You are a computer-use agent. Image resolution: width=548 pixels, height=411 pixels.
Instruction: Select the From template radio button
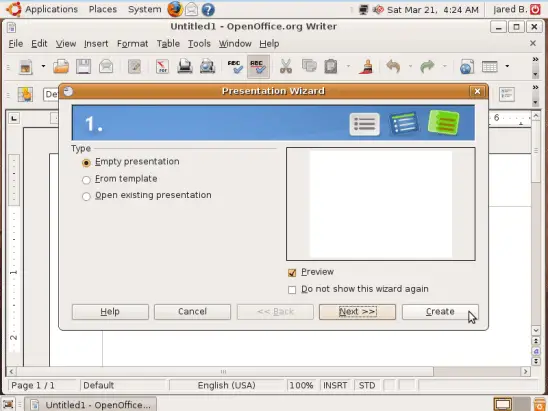click(86, 180)
